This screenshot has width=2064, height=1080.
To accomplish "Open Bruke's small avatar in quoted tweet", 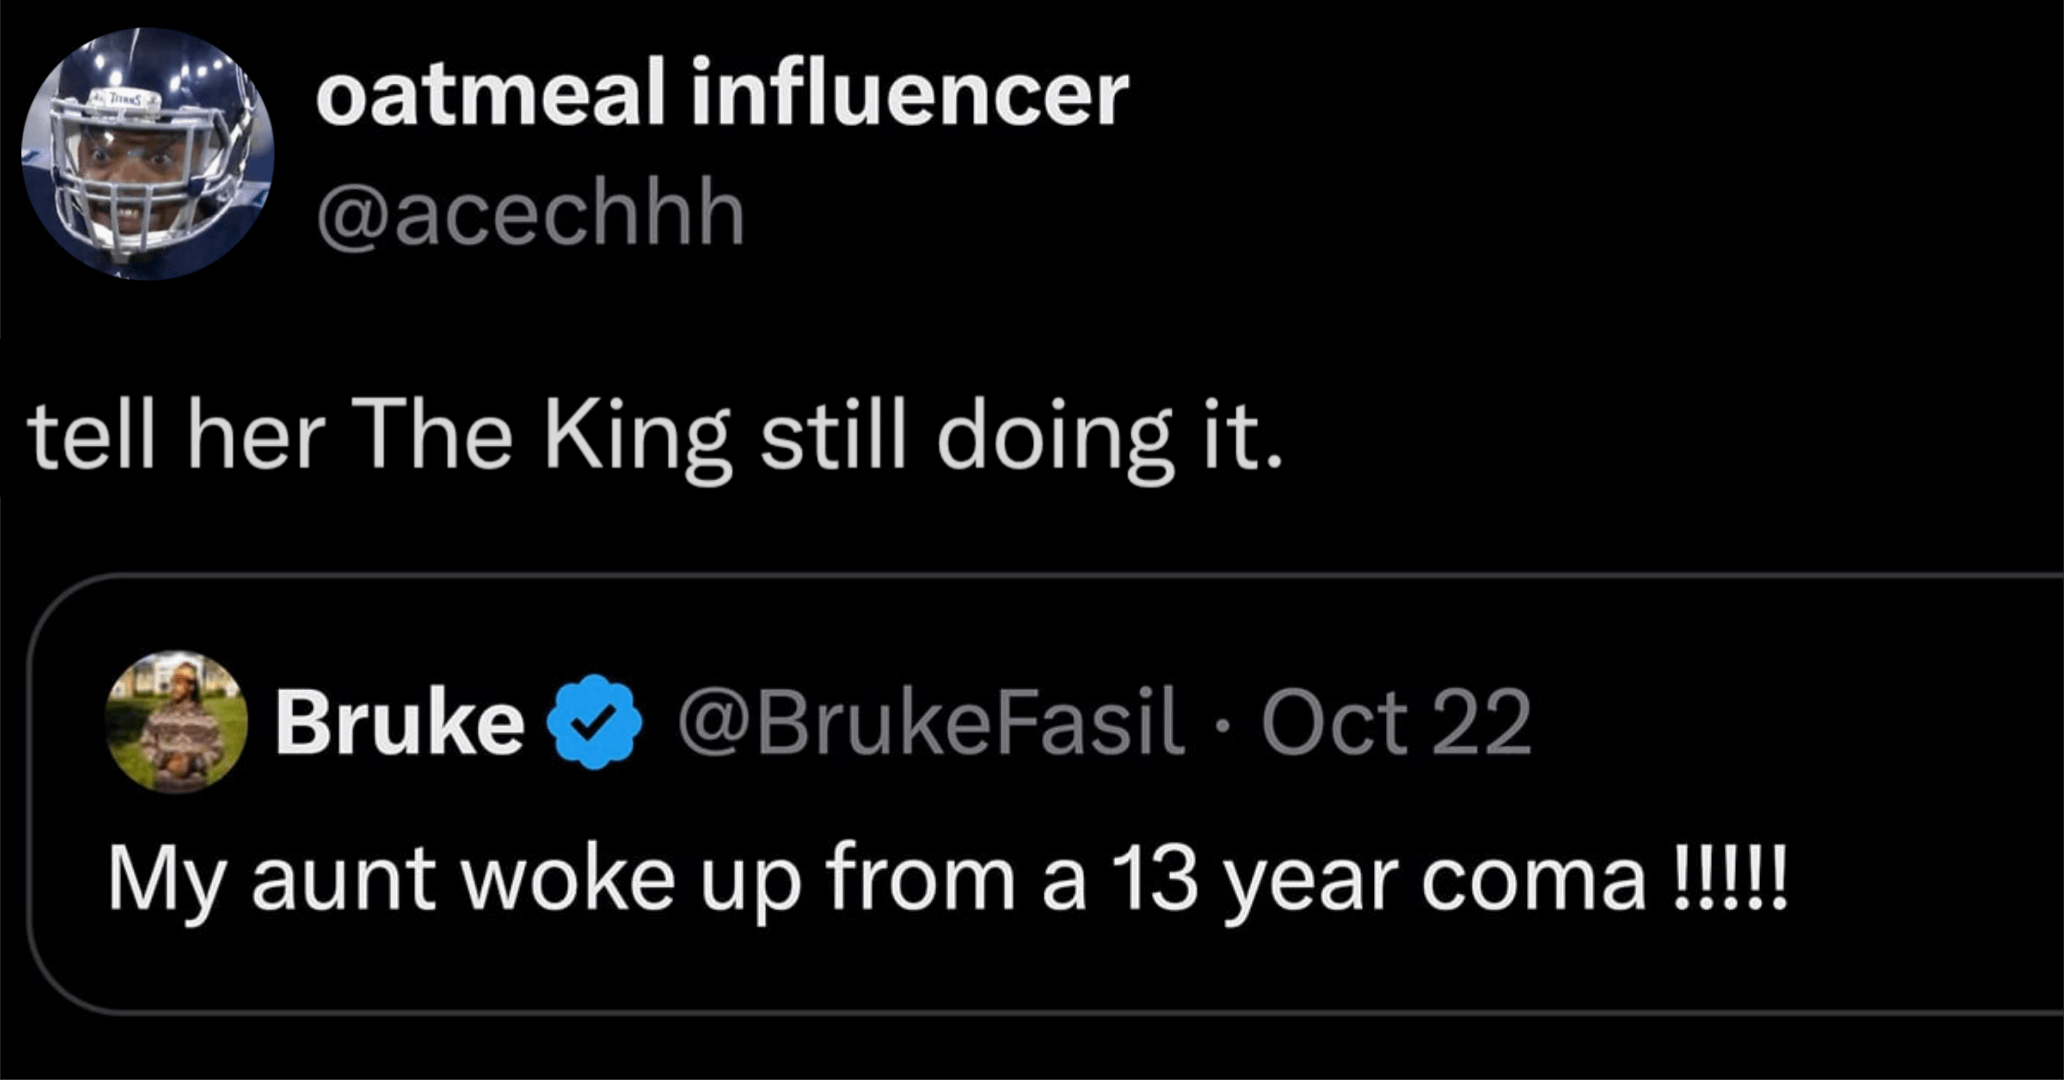I will pyautogui.click(x=177, y=723).
